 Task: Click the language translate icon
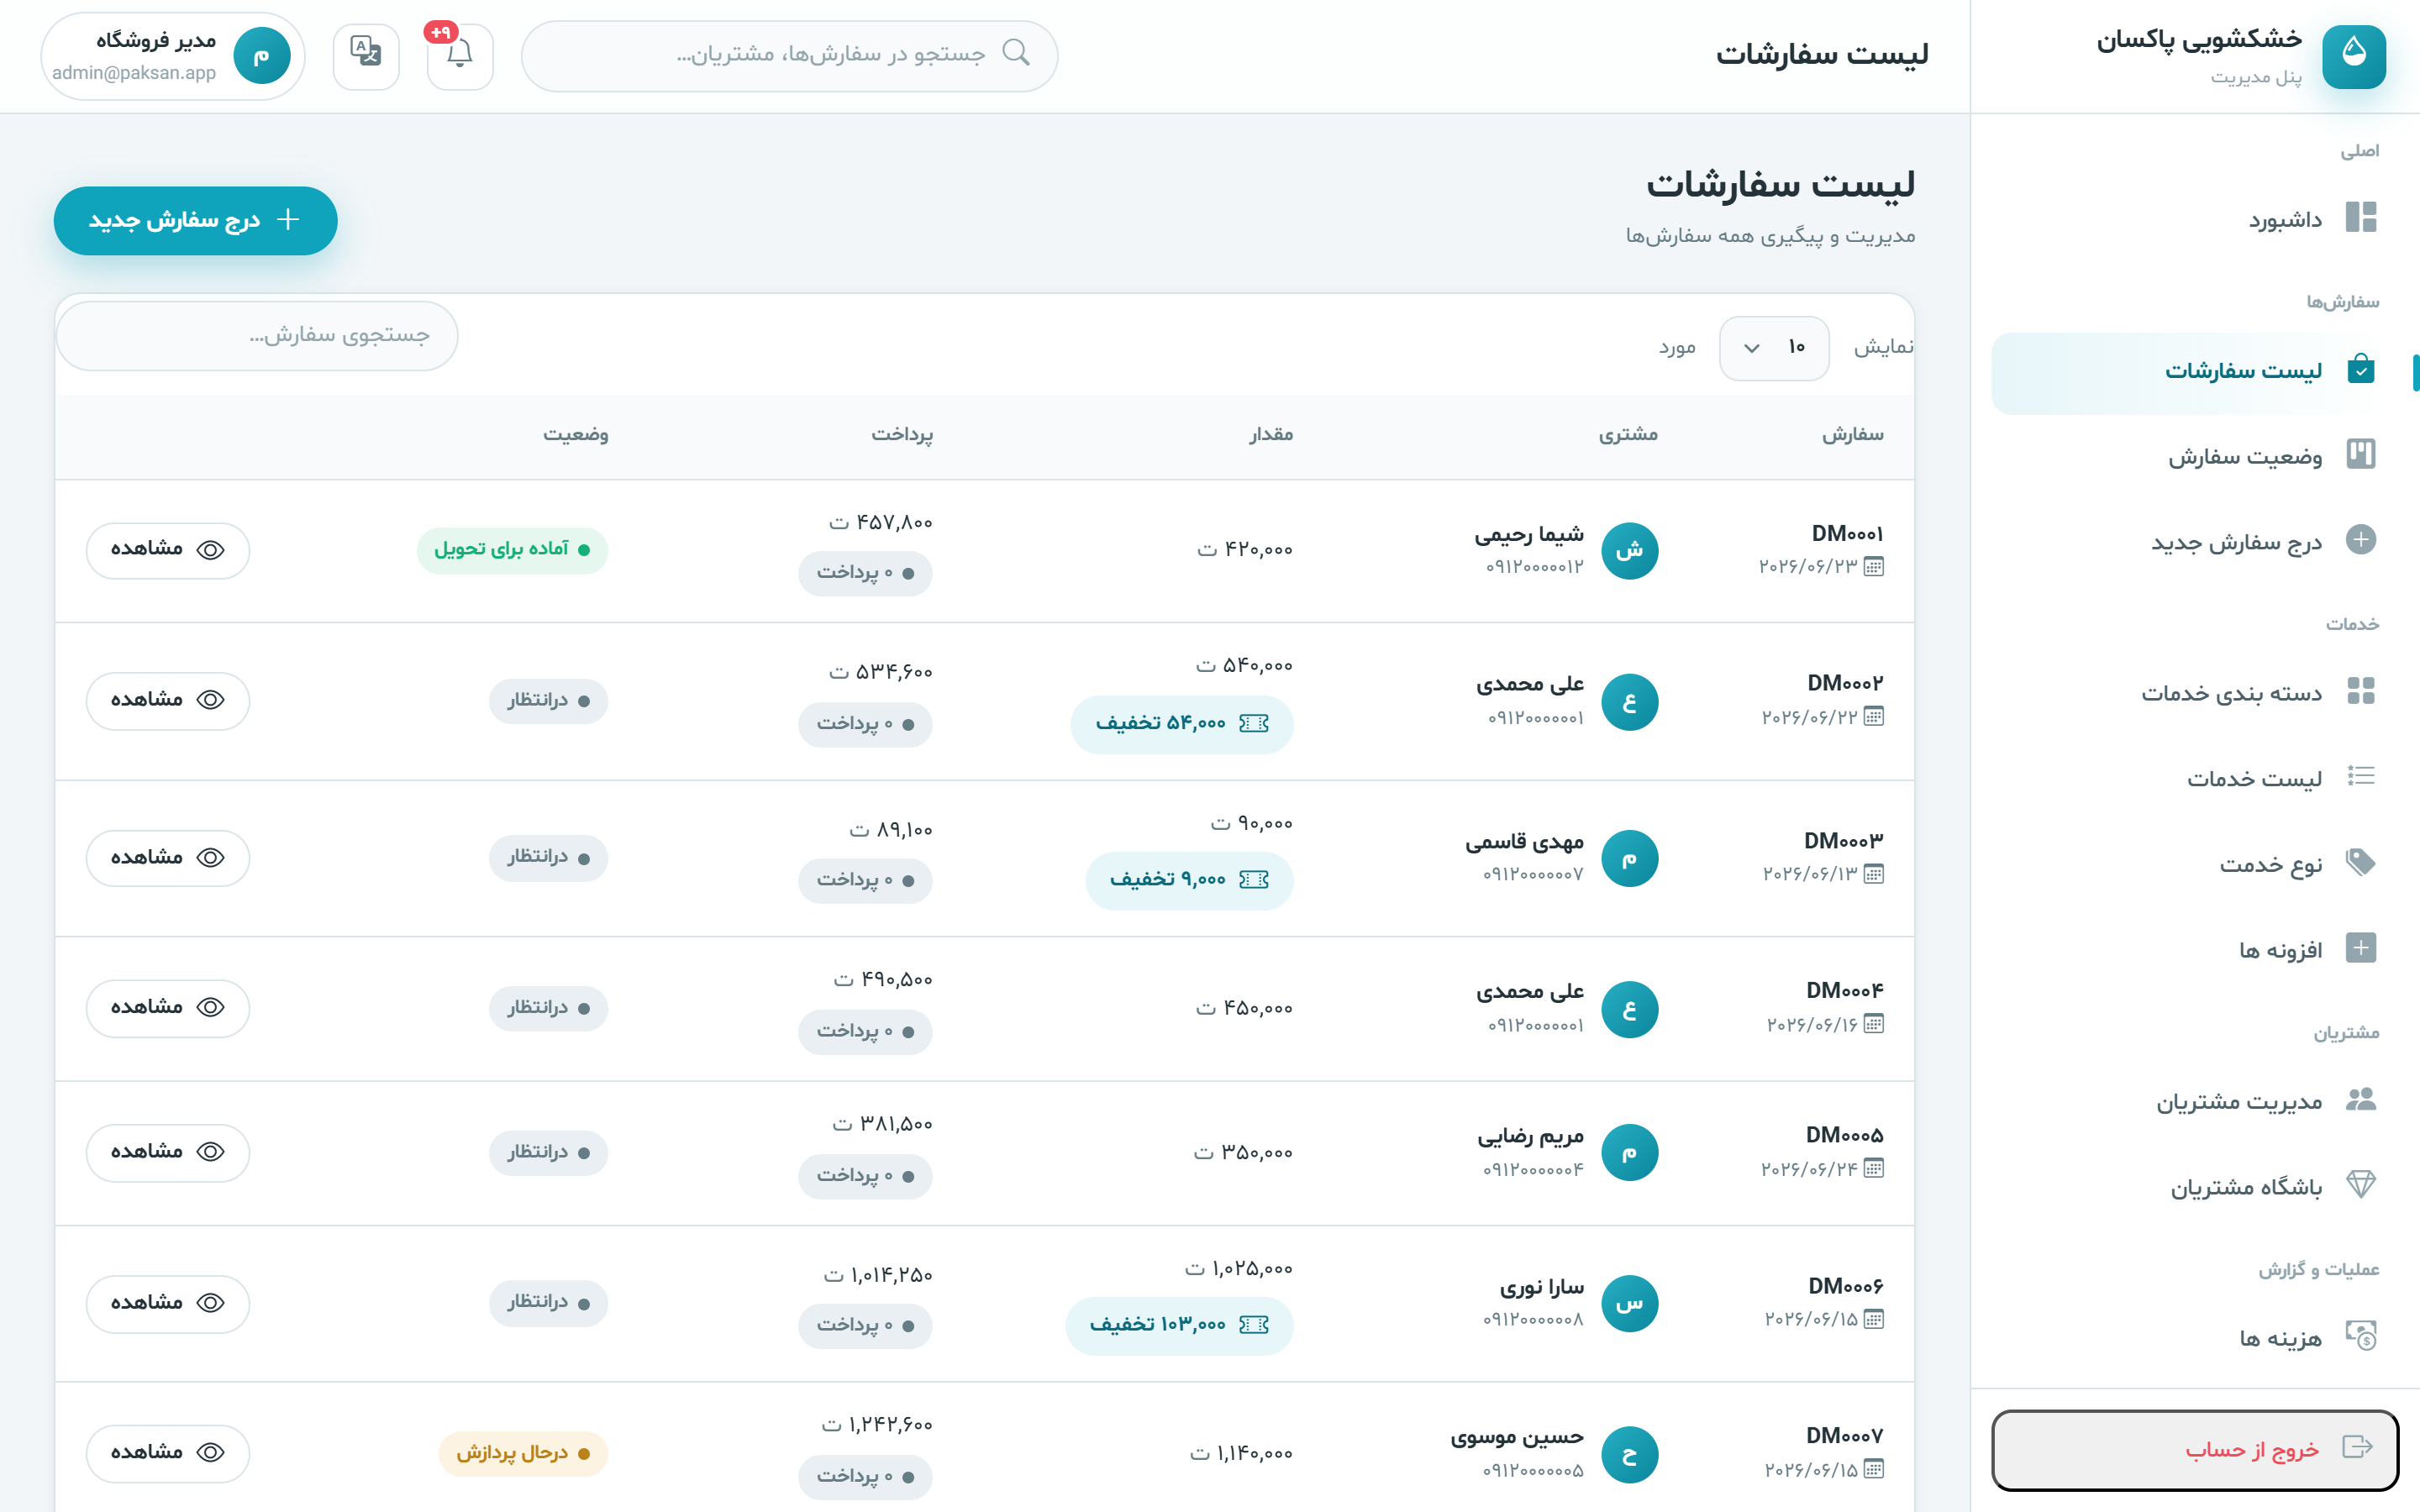coord(366,56)
